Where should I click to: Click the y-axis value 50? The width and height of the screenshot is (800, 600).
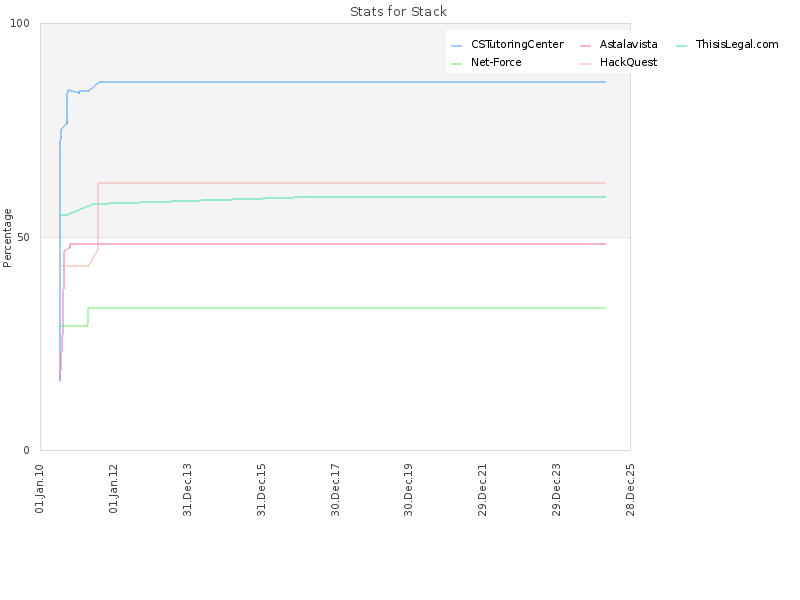pos(23,238)
